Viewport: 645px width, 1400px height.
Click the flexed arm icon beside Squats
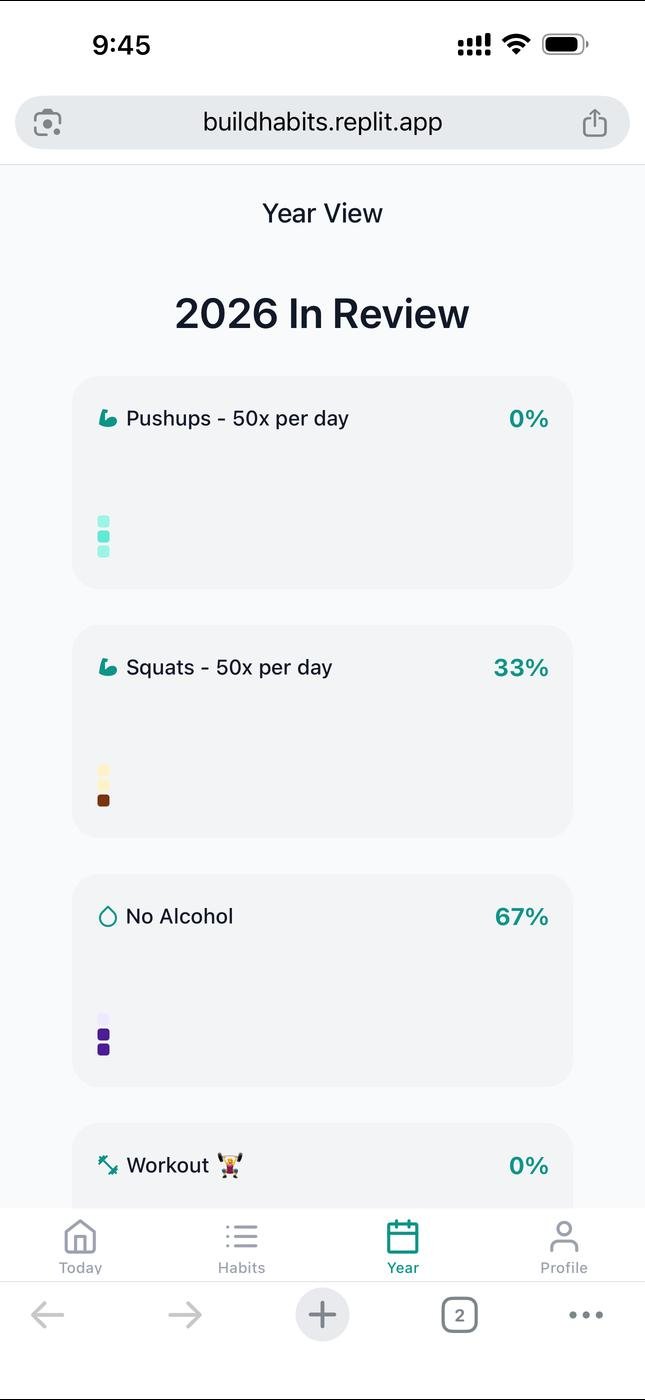108,667
